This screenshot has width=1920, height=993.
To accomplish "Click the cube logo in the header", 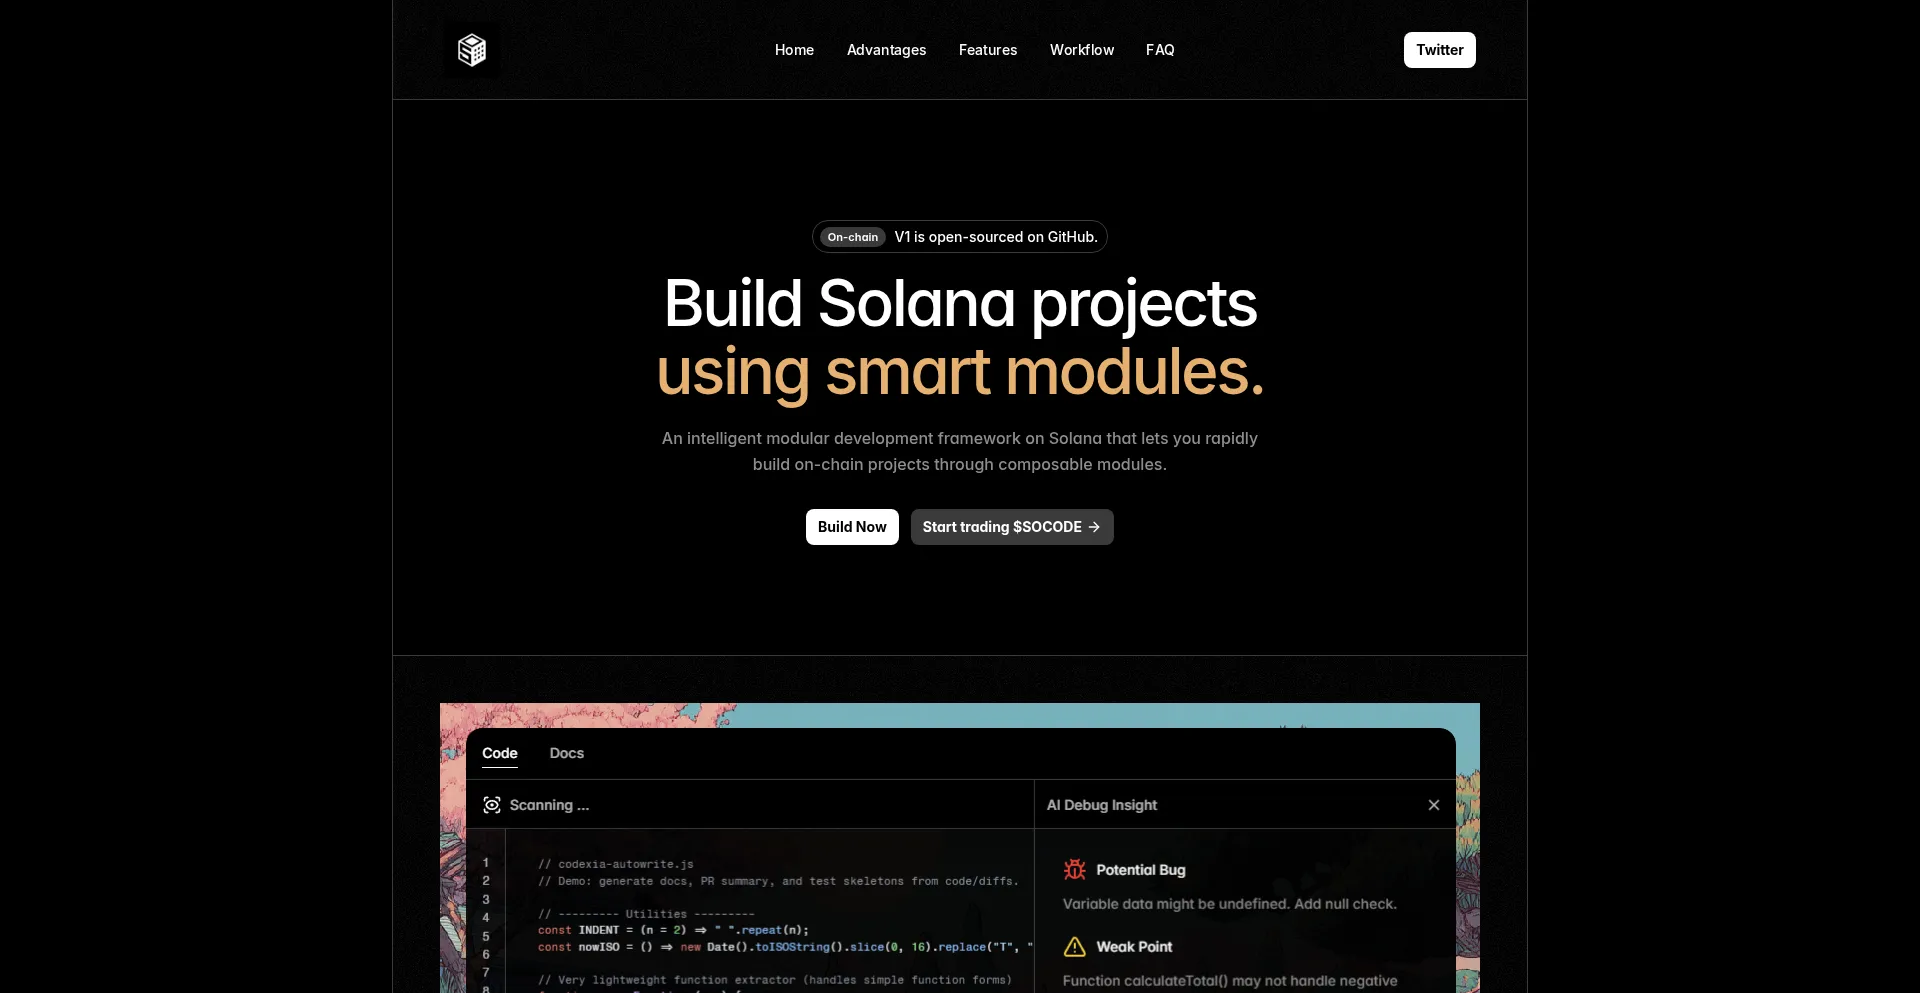I will 472,50.
